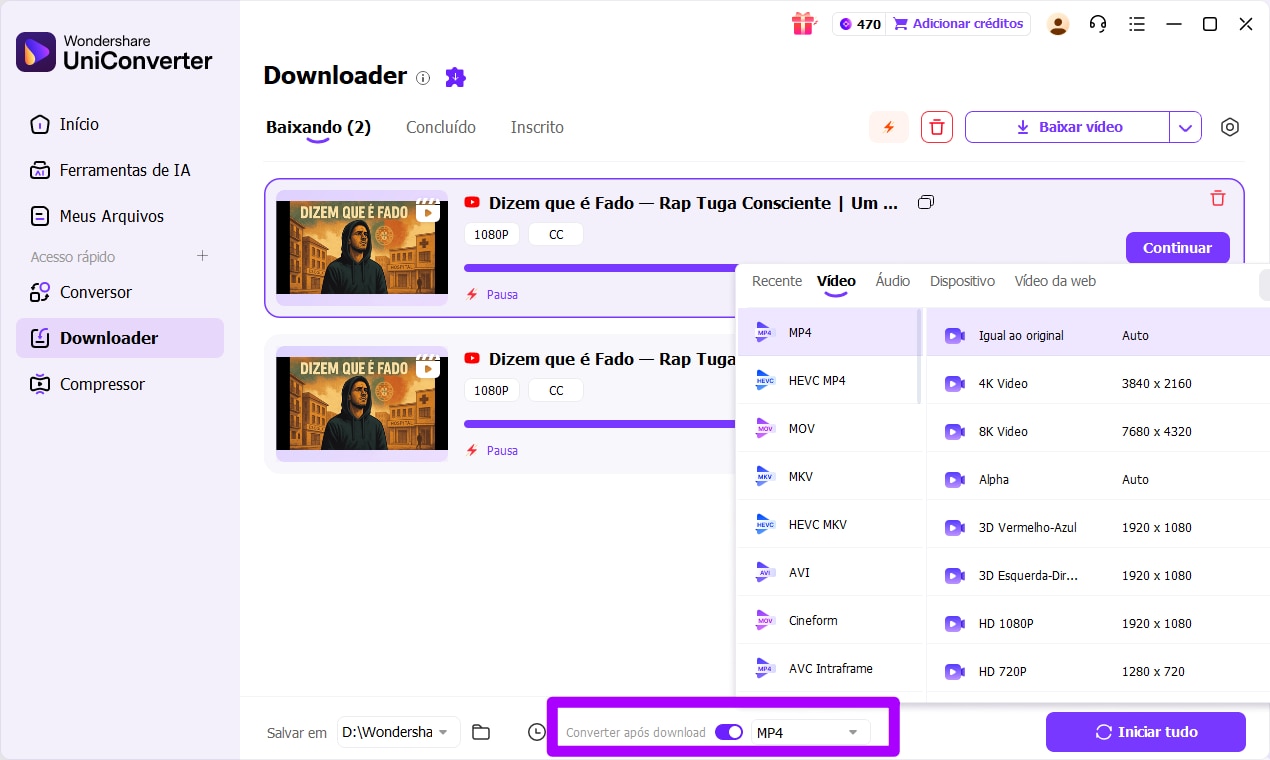
Task: Open Downloader settings gear icon
Action: 1230,127
